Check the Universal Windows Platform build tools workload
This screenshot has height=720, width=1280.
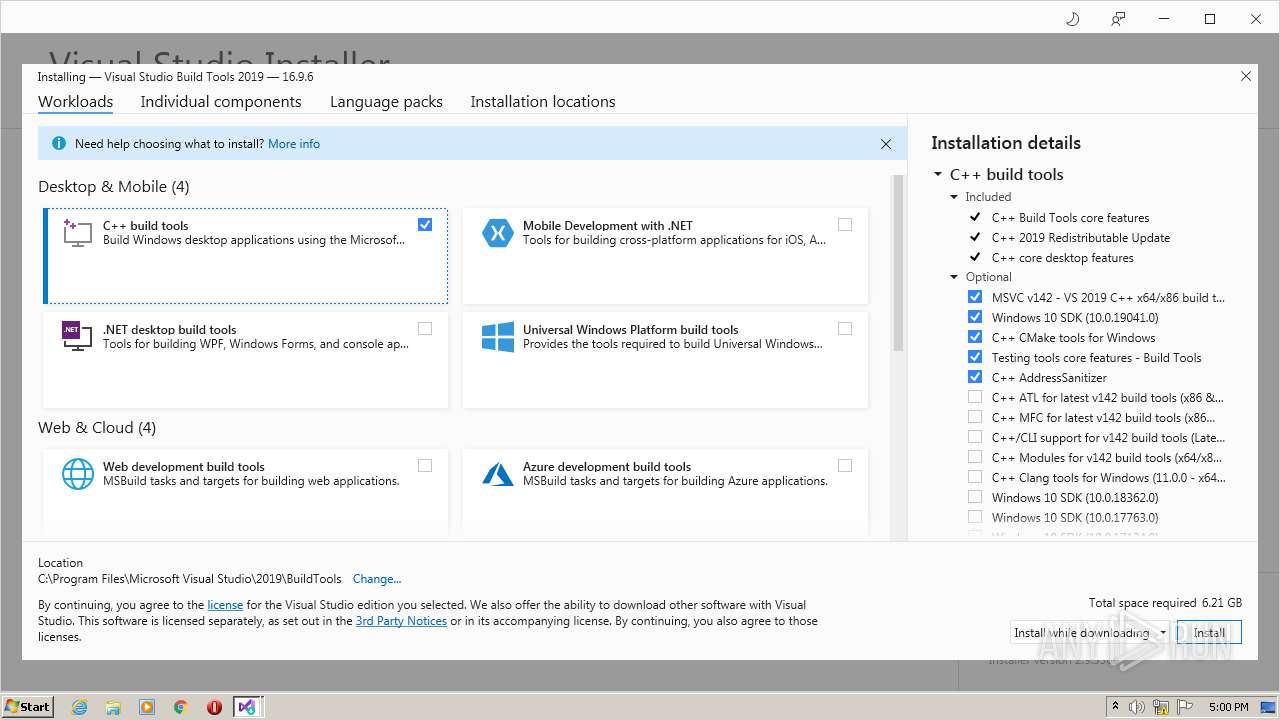coord(845,329)
